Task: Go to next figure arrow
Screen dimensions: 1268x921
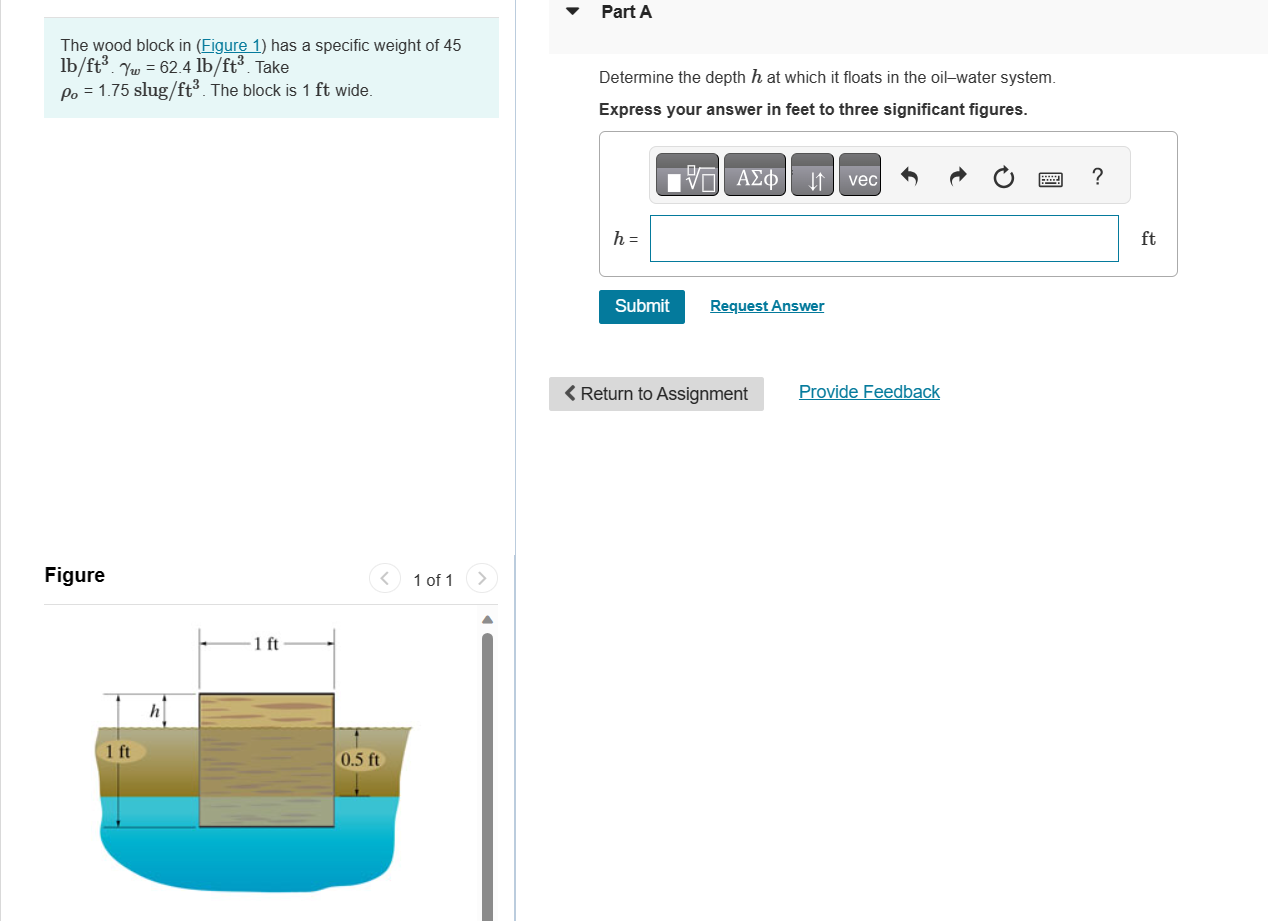Action: (481, 579)
